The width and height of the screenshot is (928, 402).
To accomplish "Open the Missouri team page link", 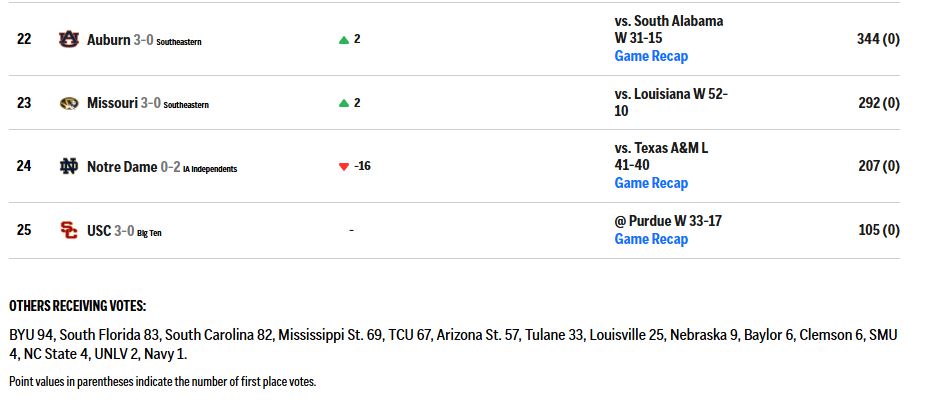I will coord(112,103).
